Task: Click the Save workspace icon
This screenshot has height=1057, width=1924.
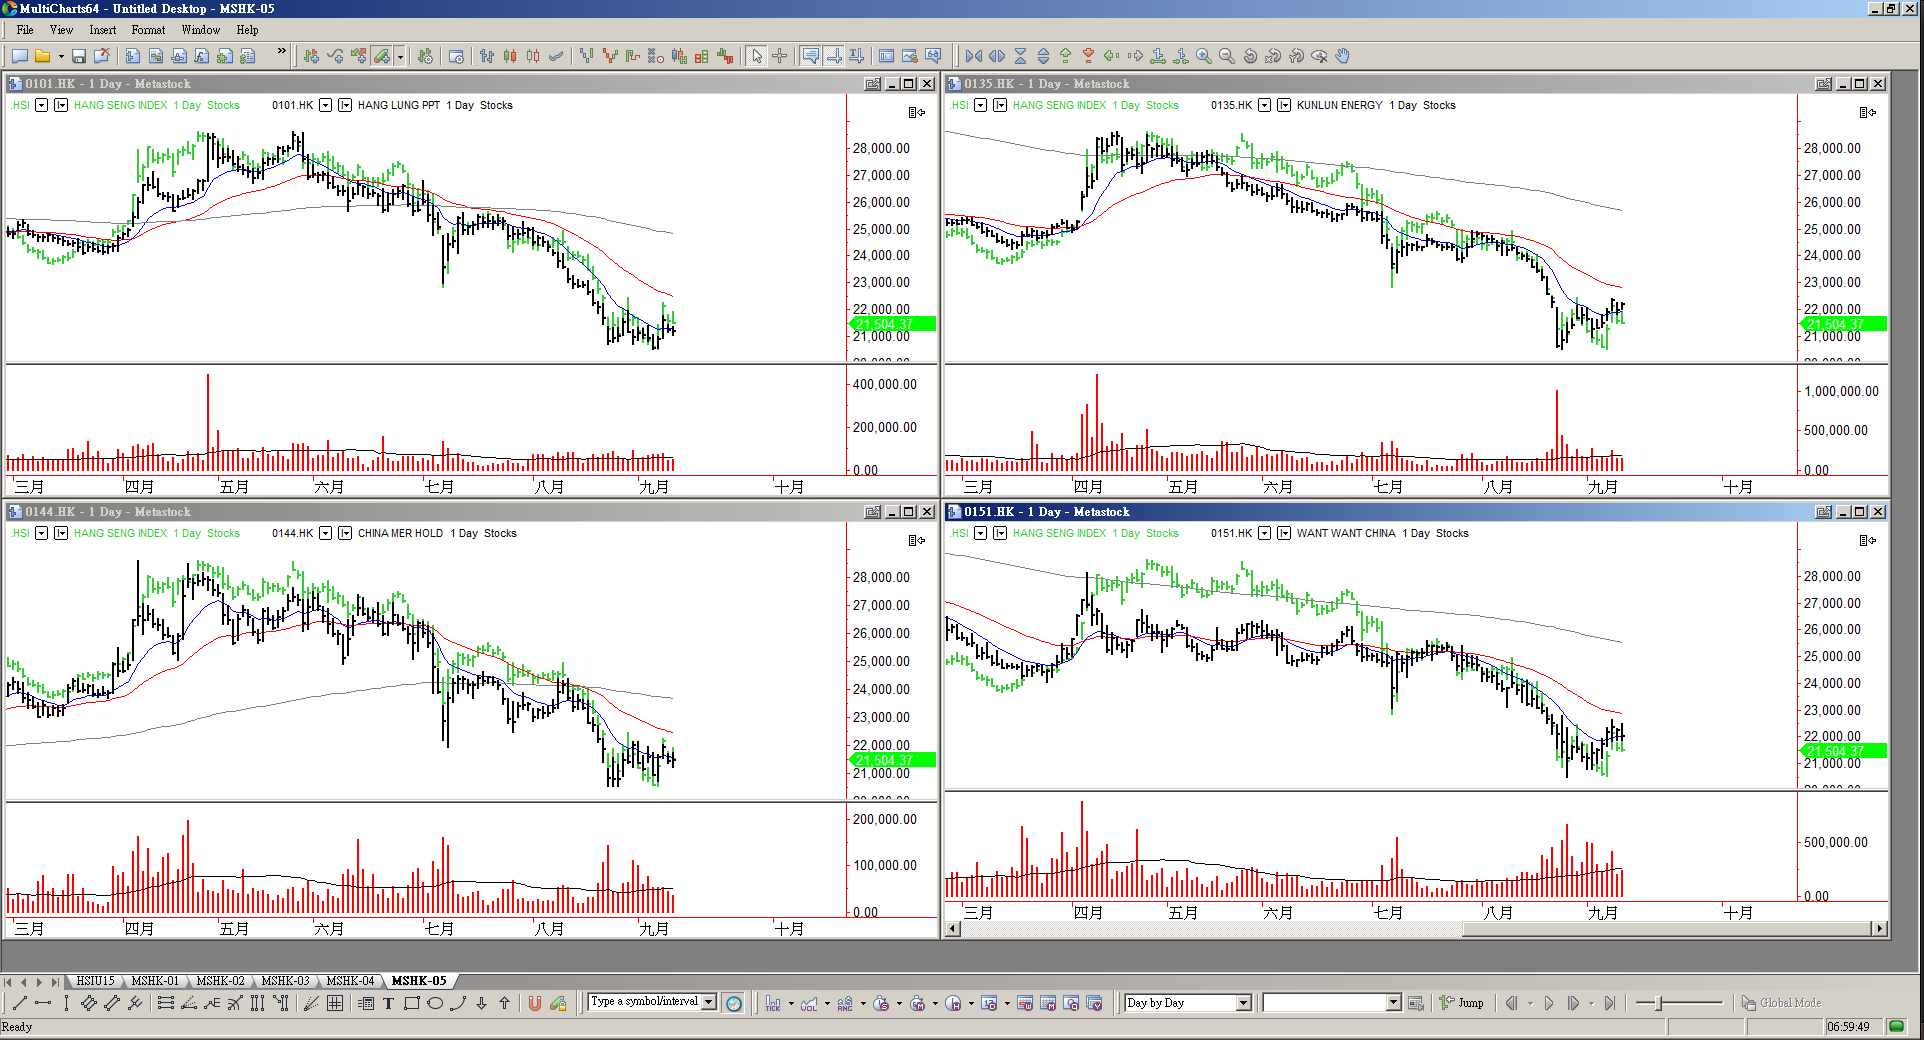Action: point(79,56)
